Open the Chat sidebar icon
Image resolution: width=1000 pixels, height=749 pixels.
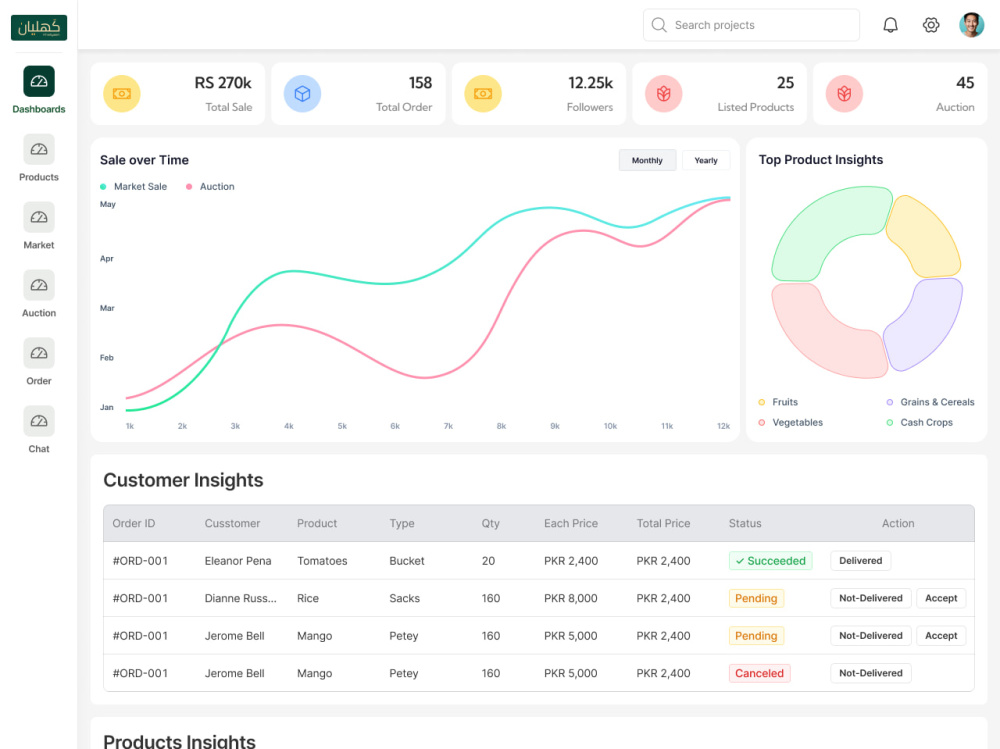point(39,421)
